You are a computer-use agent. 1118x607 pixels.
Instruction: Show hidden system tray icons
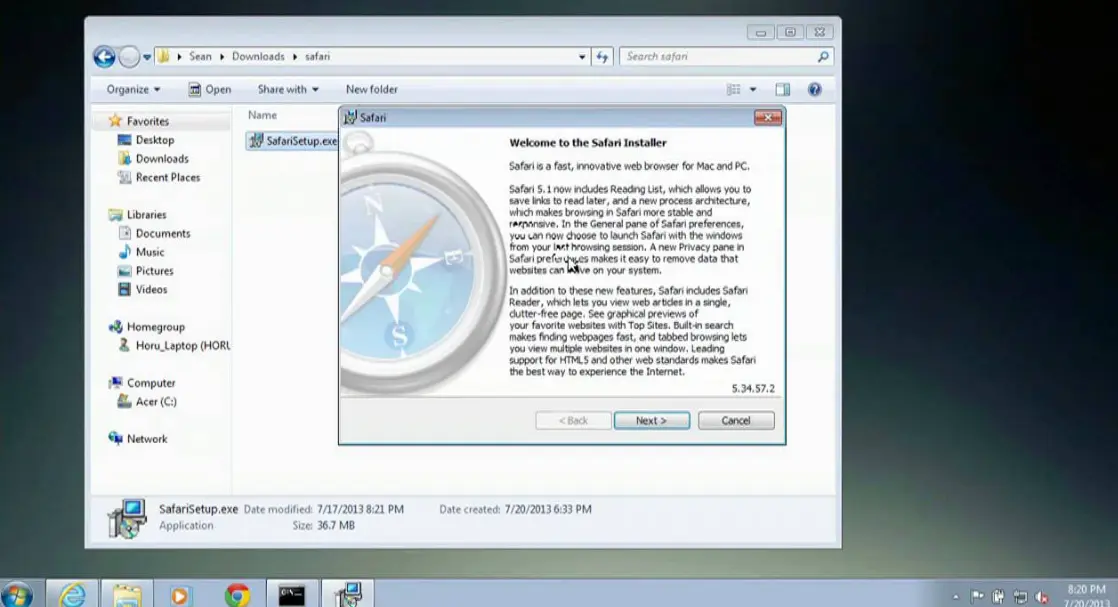click(x=955, y=597)
